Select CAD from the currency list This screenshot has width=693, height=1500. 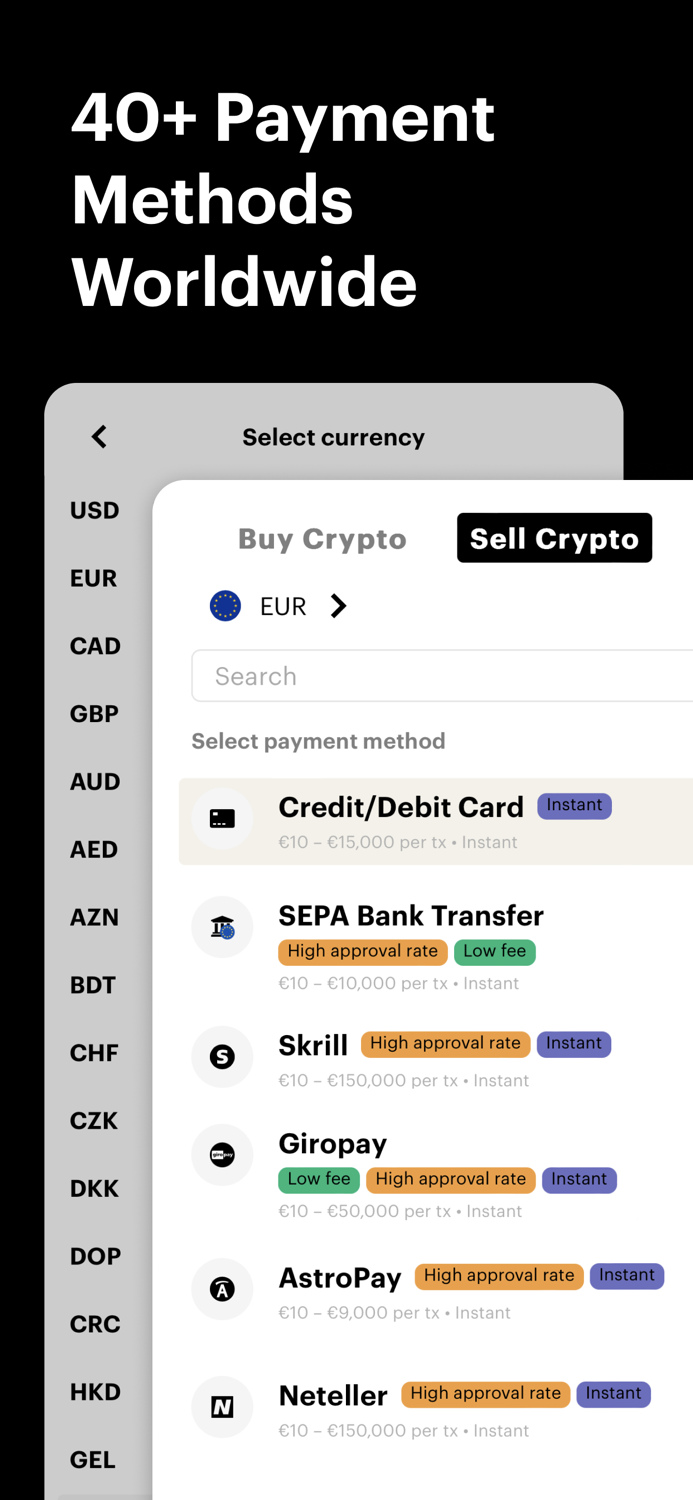pos(95,645)
